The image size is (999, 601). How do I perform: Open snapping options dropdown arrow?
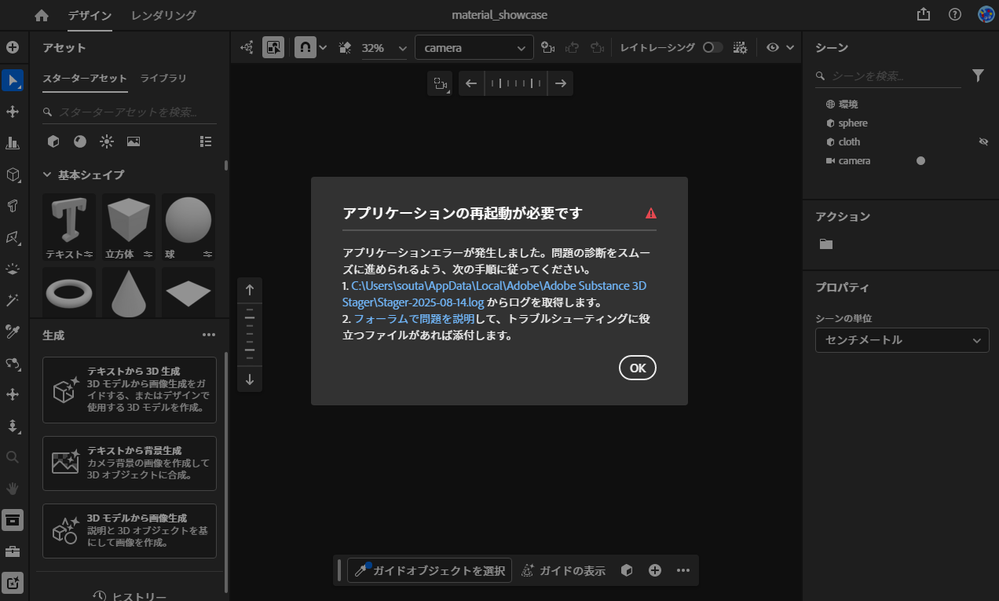click(323, 48)
